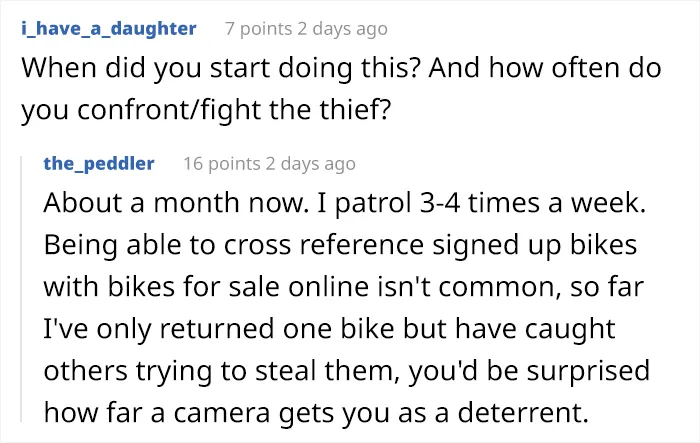Click the line 'how far a camera gets you'
The image size is (700, 443).
316,413
